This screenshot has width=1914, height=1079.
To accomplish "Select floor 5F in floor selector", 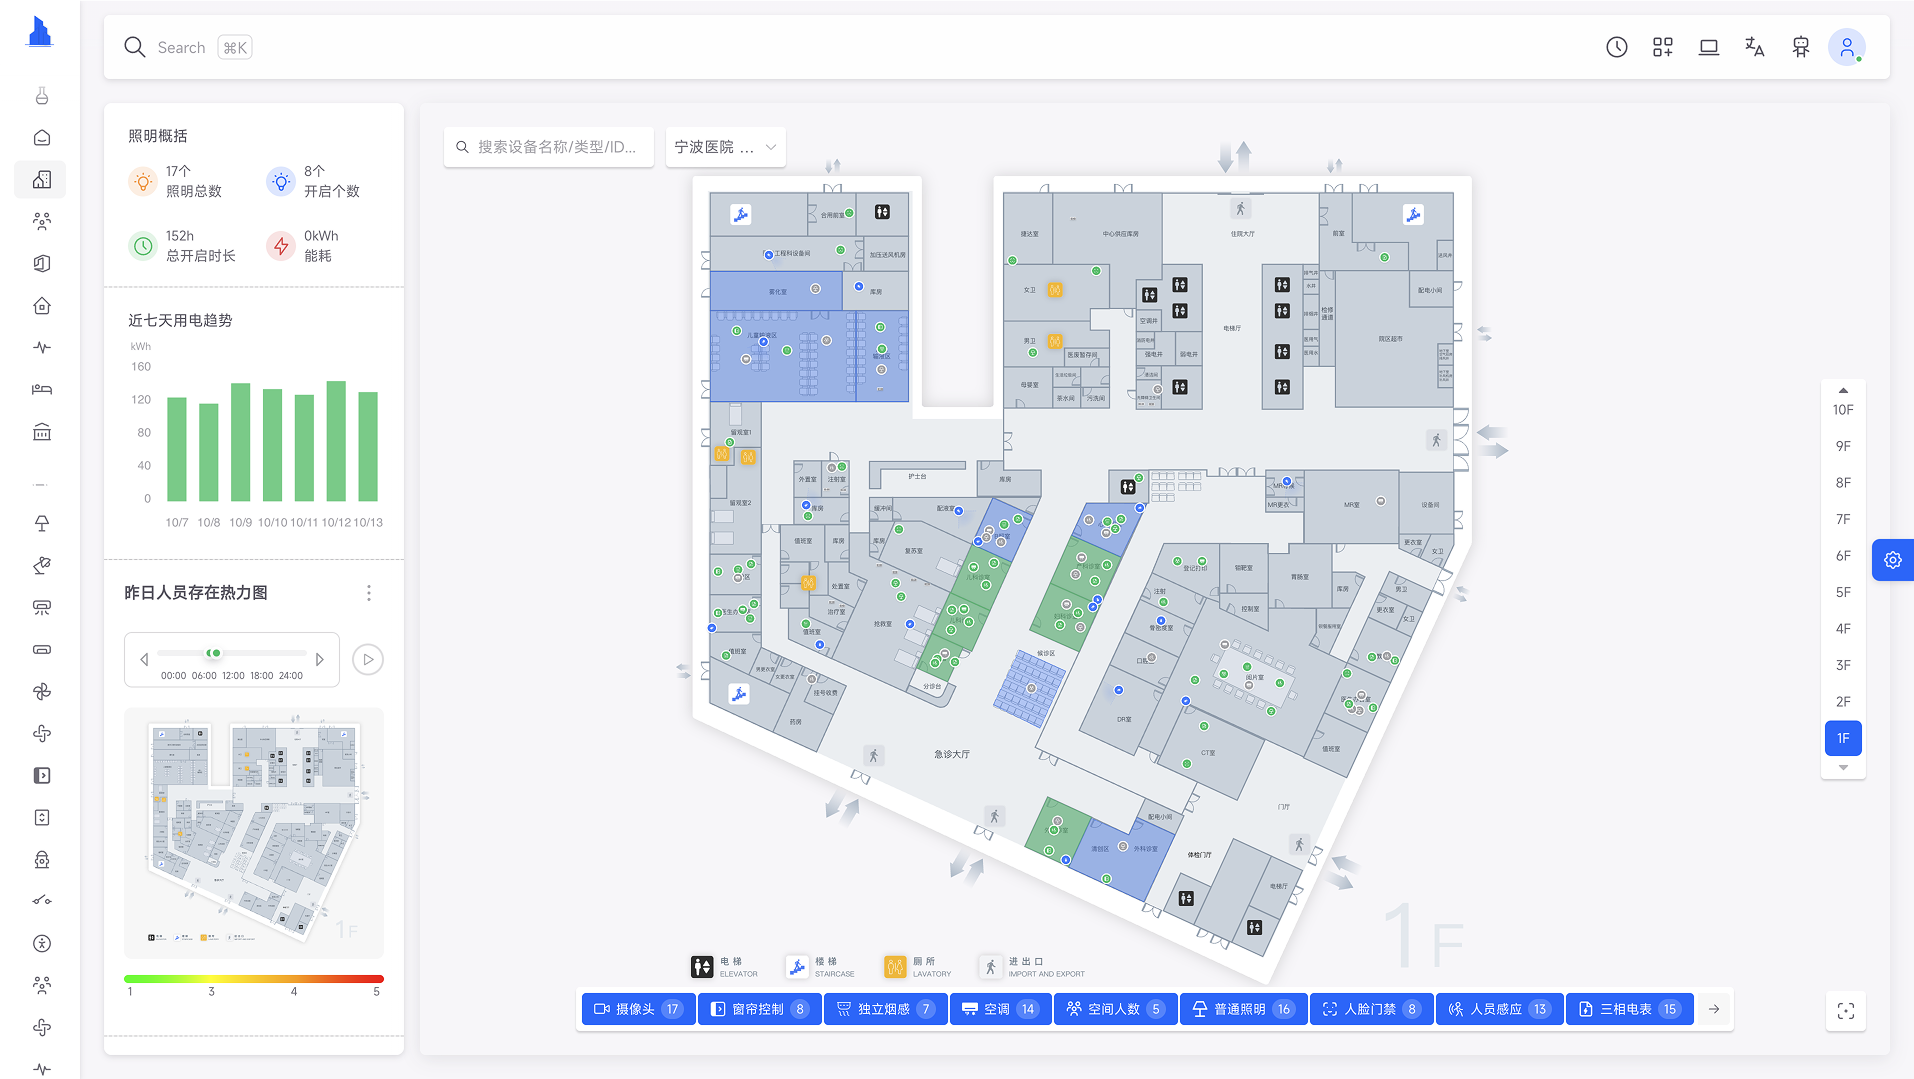I will [1842, 592].
